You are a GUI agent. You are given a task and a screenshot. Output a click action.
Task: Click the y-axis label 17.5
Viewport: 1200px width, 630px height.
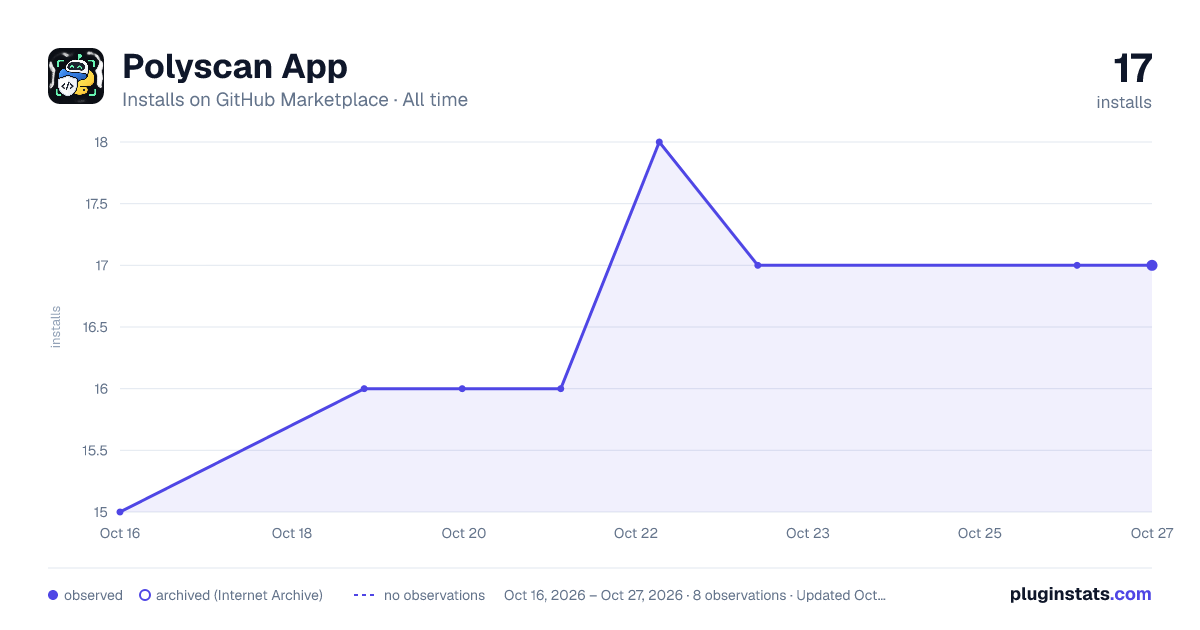pos(96,204)
